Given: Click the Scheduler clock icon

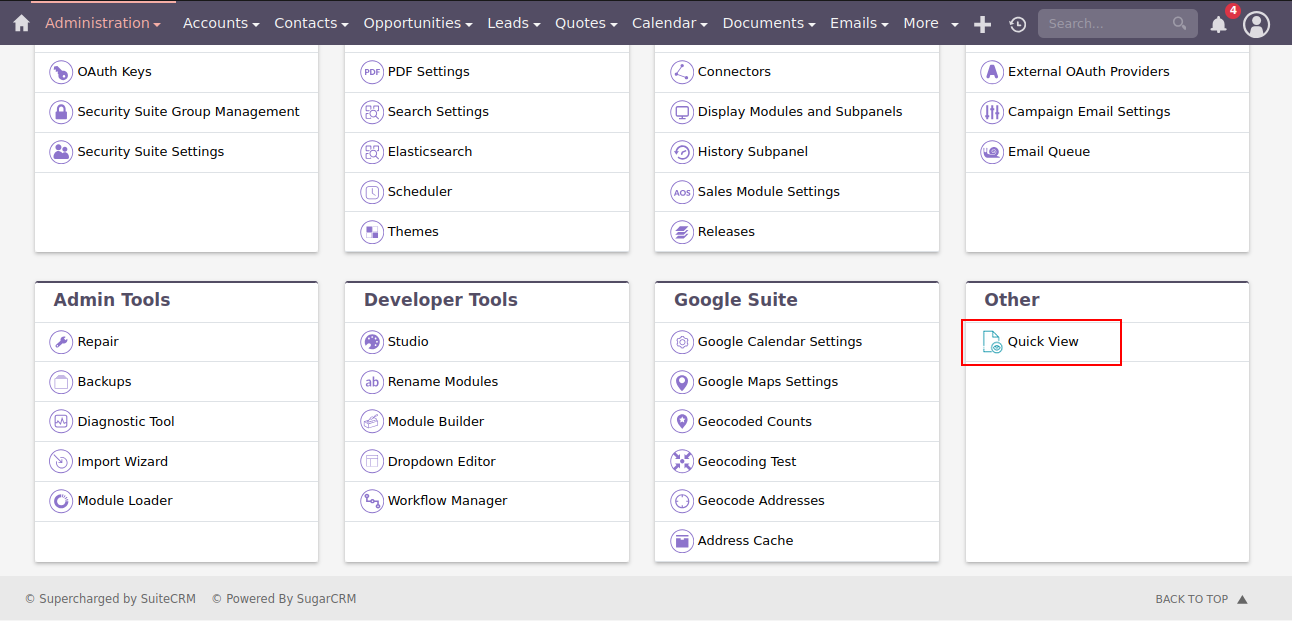Looking at the screenshot, I should [x=372, y=192].
